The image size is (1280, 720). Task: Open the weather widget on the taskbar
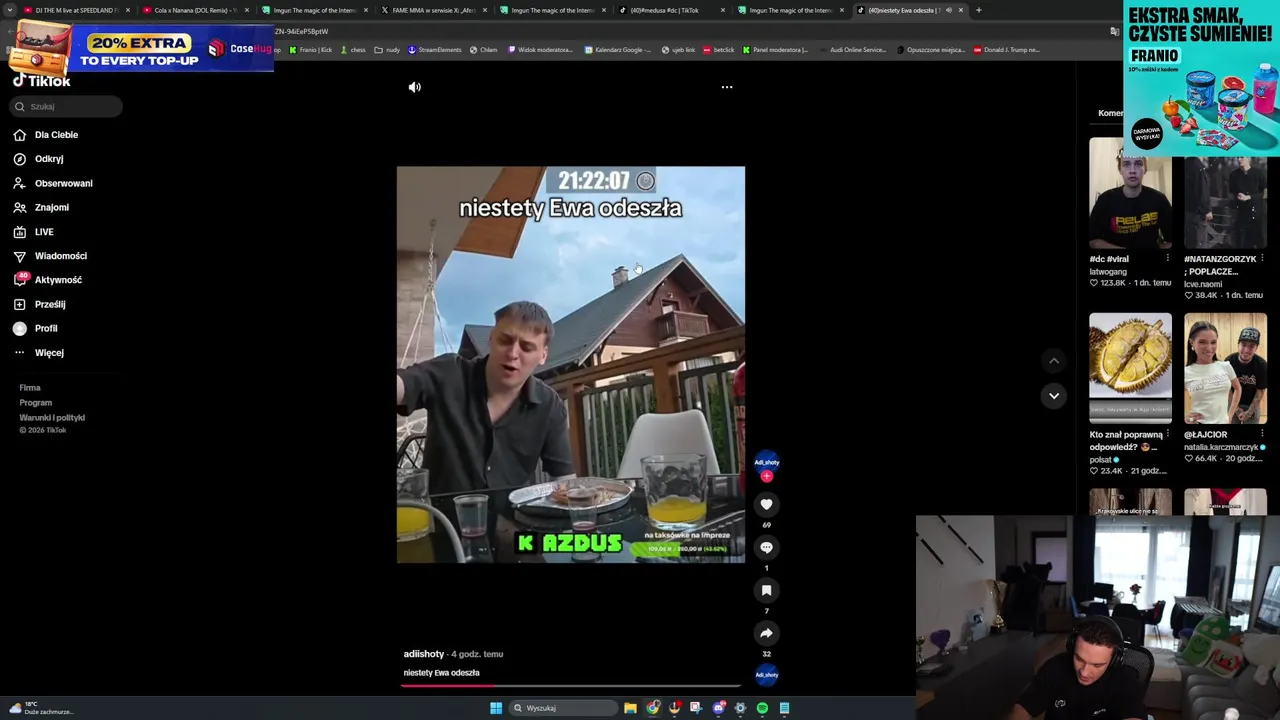40,708
